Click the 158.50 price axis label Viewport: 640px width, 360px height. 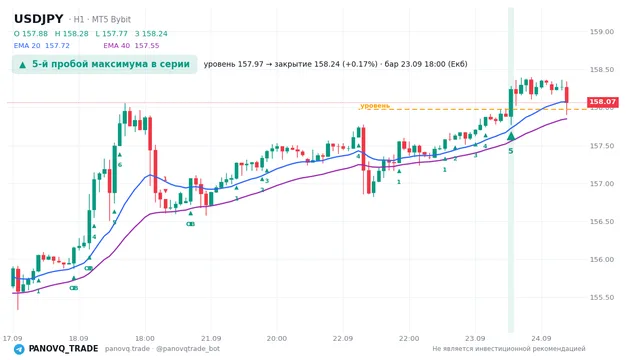pyautogui.click(x=602, y=70)
